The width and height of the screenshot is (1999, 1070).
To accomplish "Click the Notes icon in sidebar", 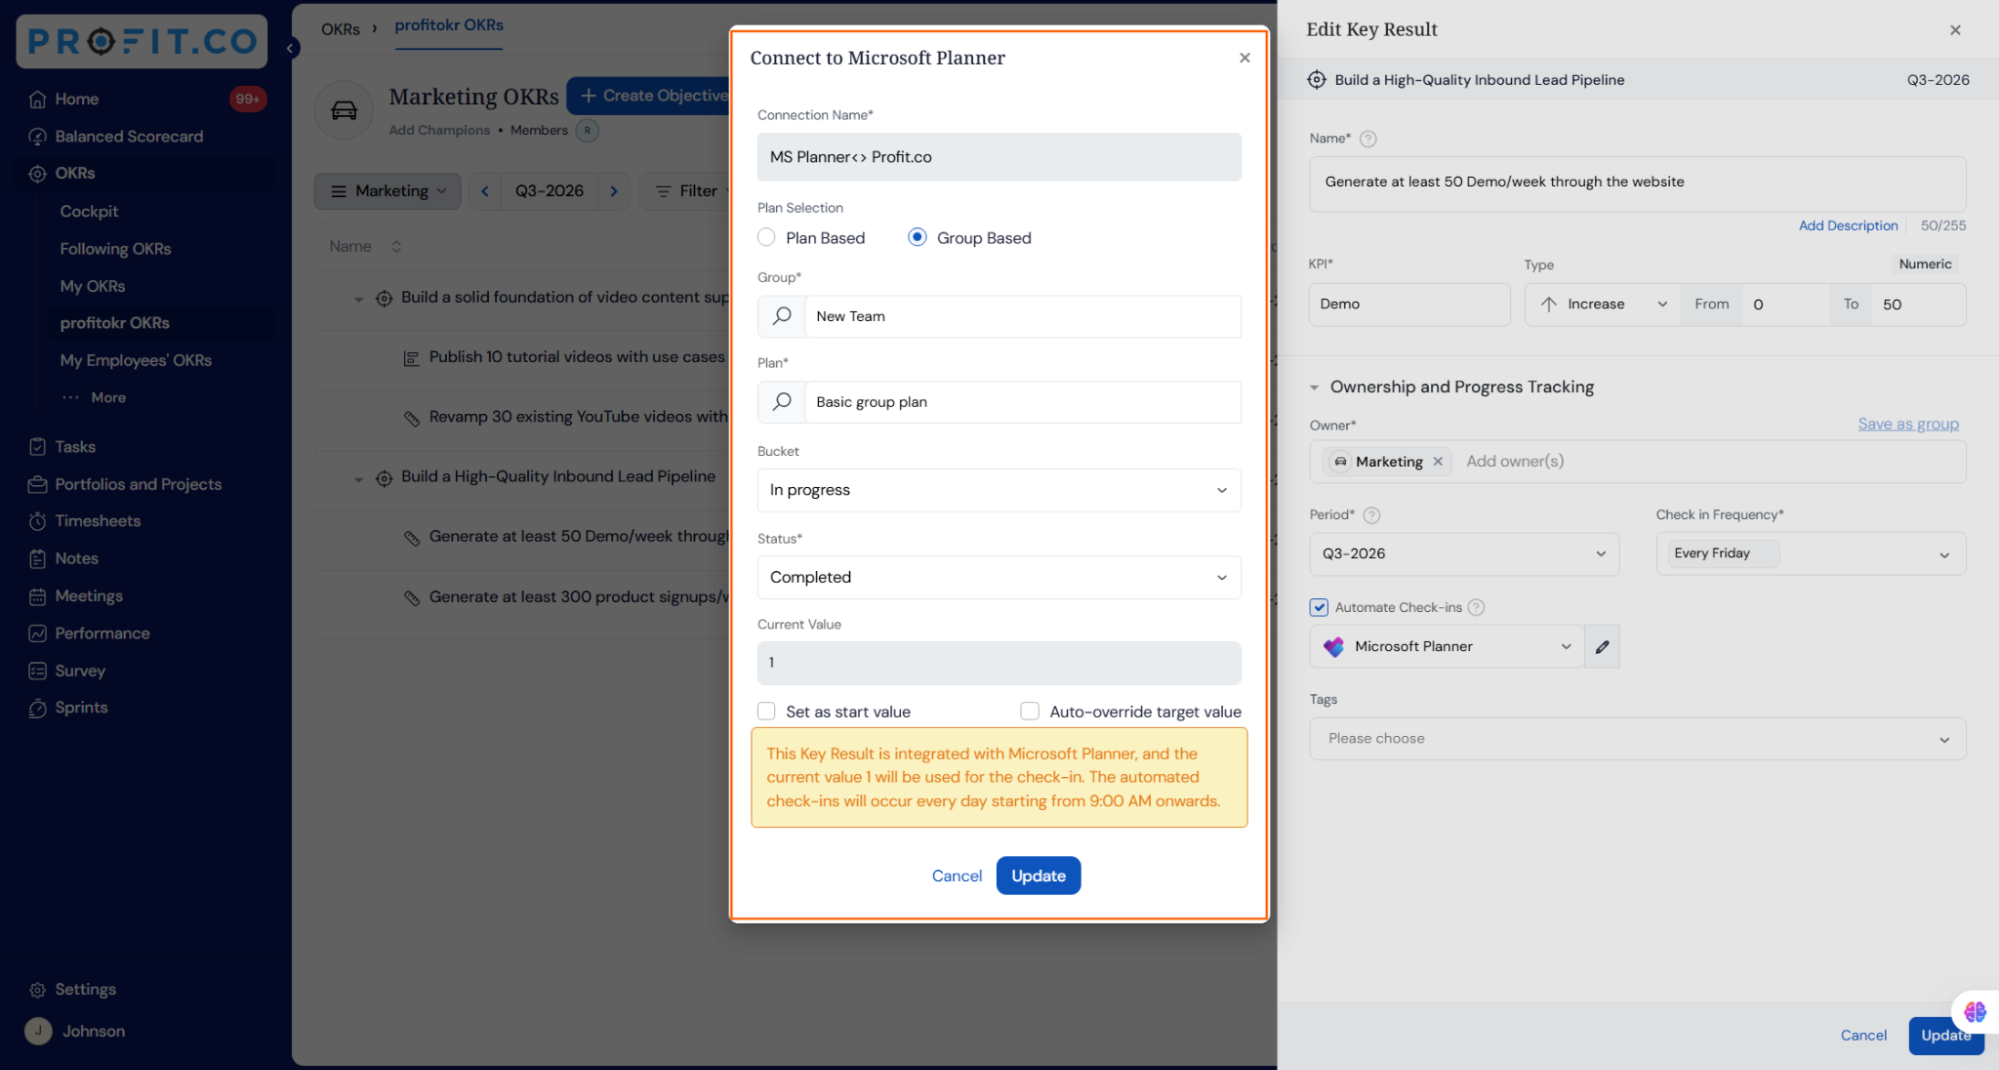I will 38,558.
